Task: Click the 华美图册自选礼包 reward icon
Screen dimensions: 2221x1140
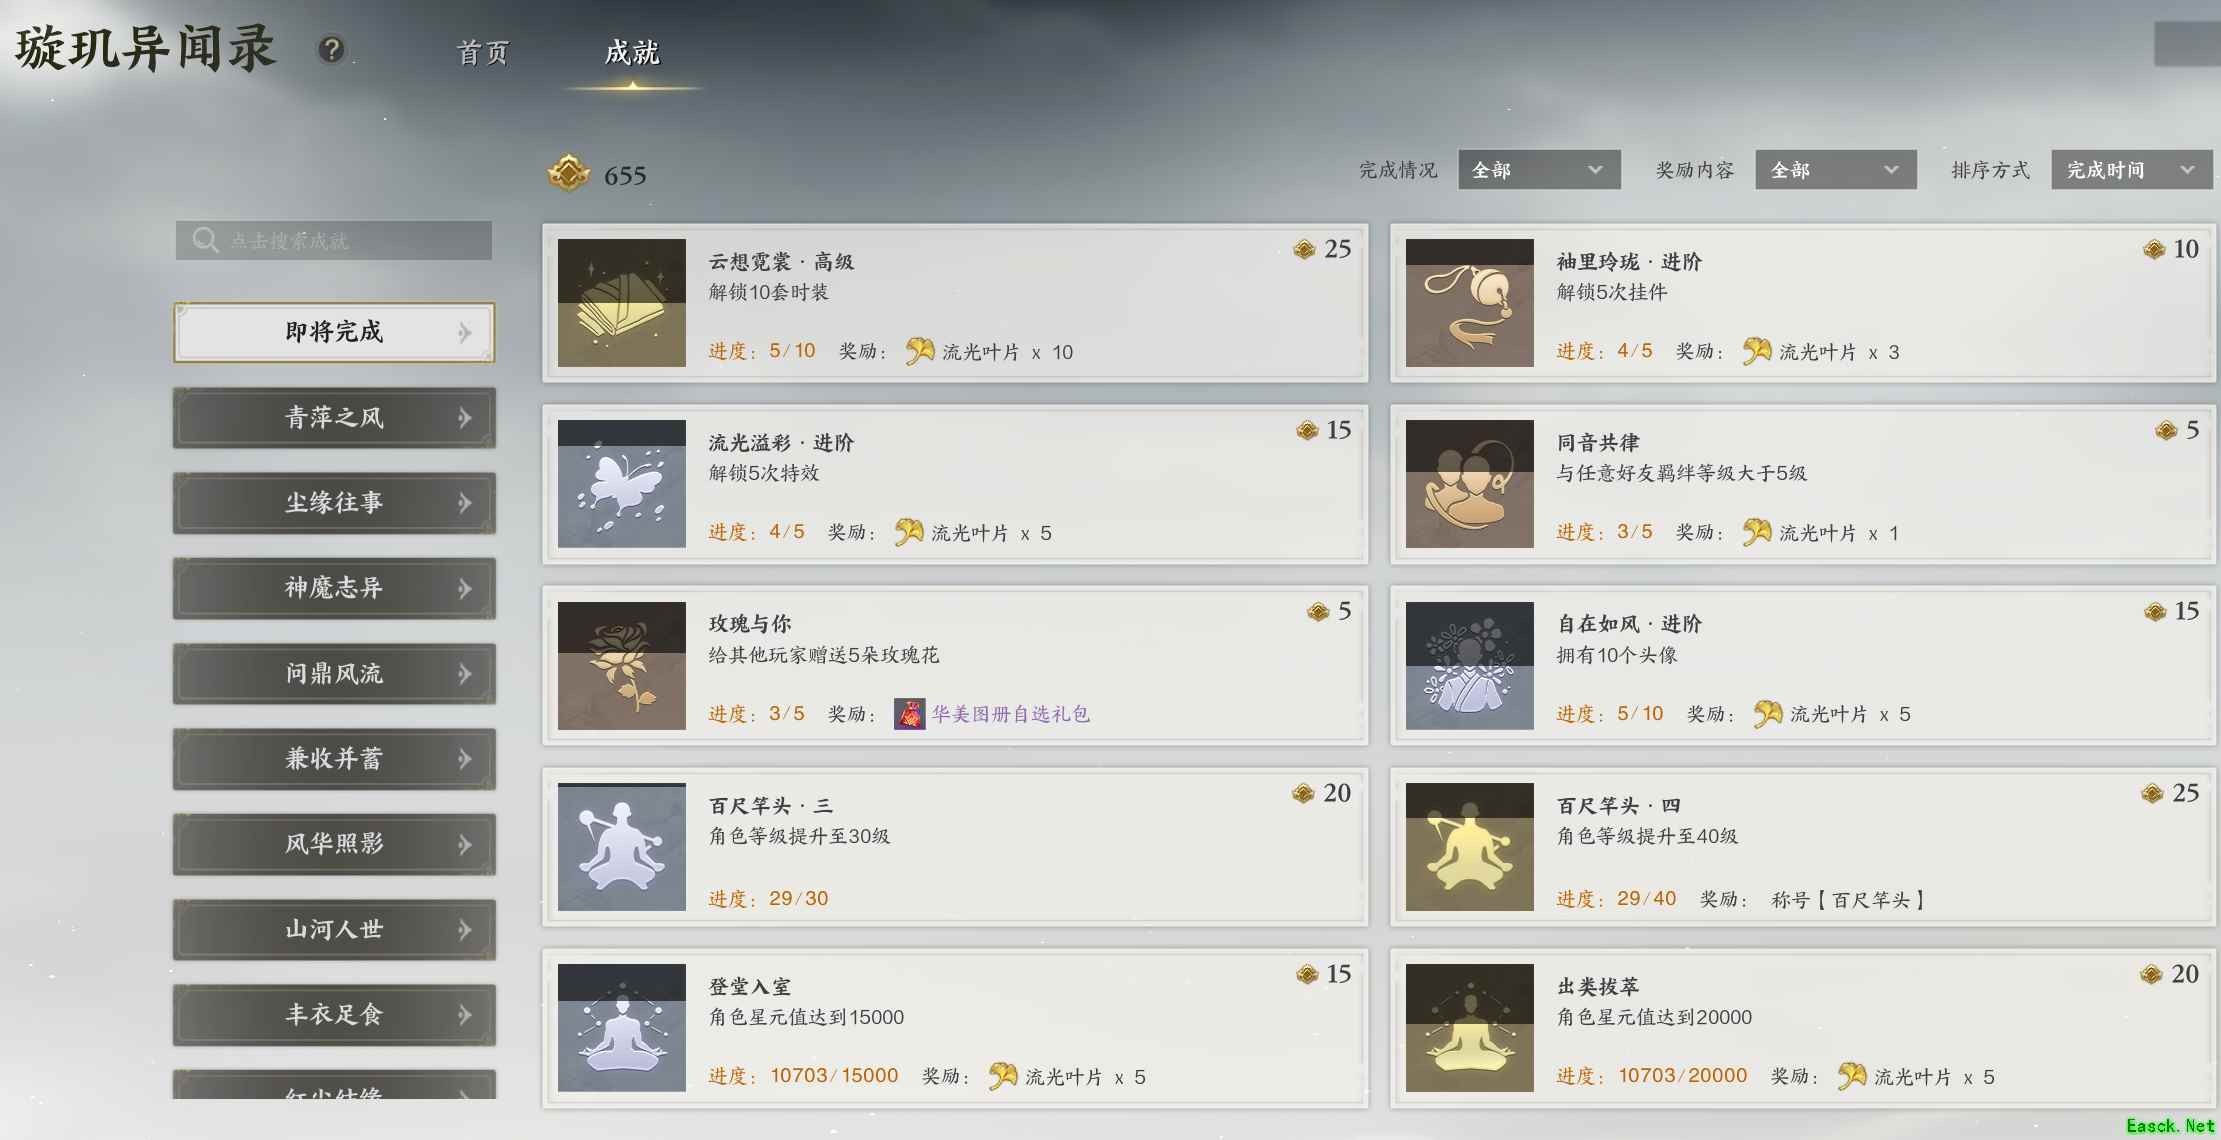Action: pyautogui.click(x=909, y=714)
